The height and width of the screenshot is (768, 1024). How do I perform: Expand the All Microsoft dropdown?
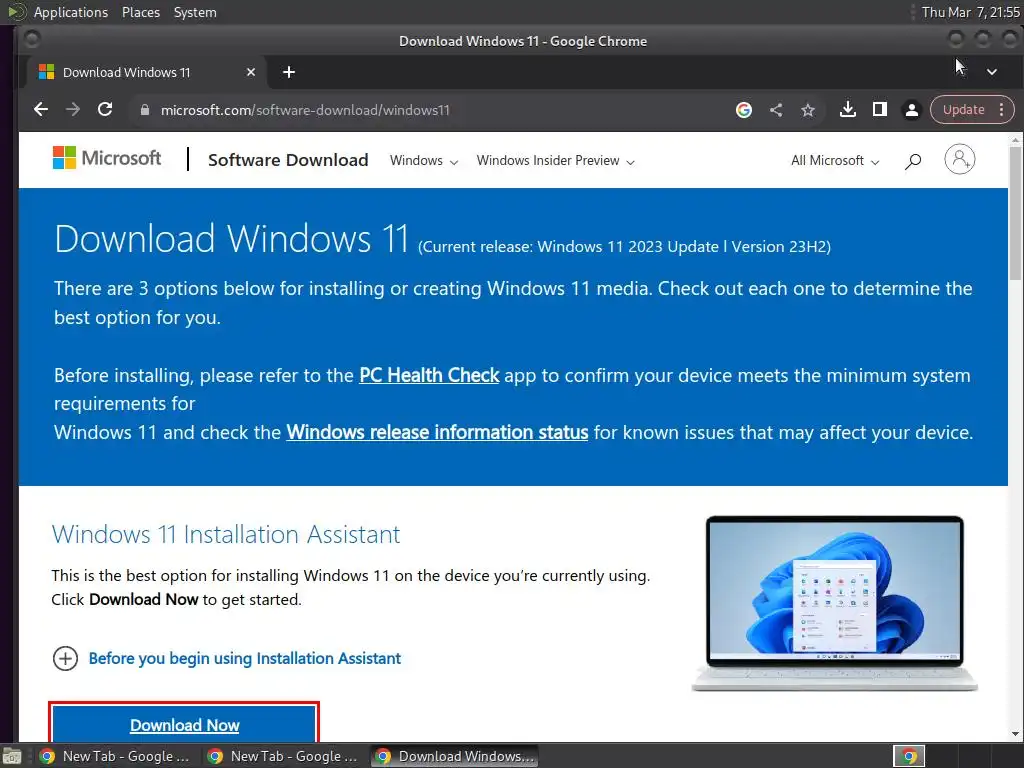point(835,161)
